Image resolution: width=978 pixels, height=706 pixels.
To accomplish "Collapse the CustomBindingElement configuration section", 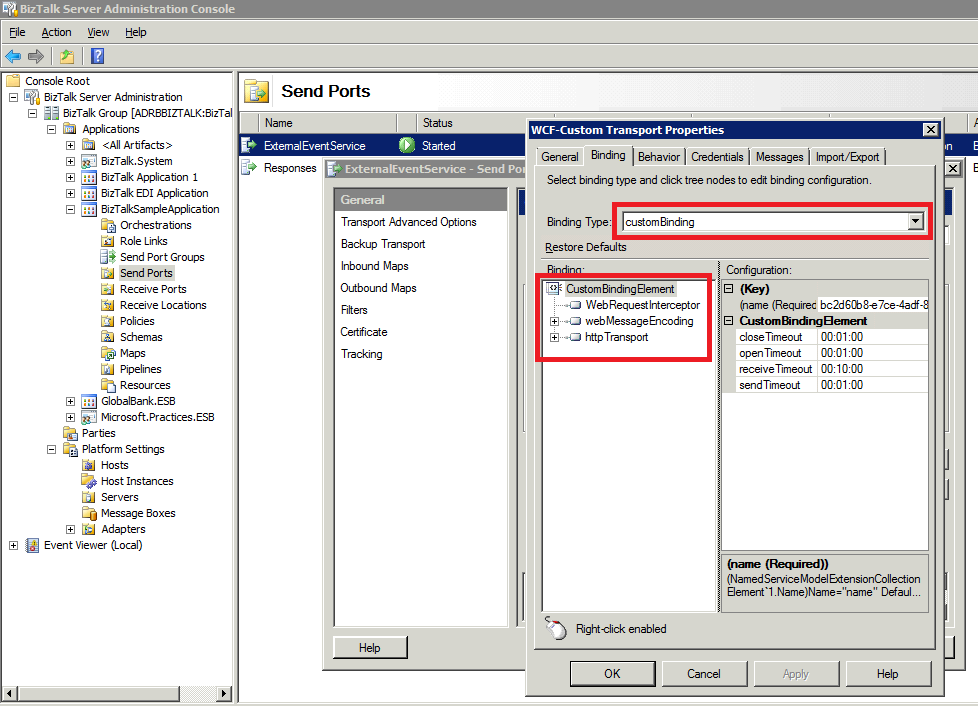I will click(729, 321).
